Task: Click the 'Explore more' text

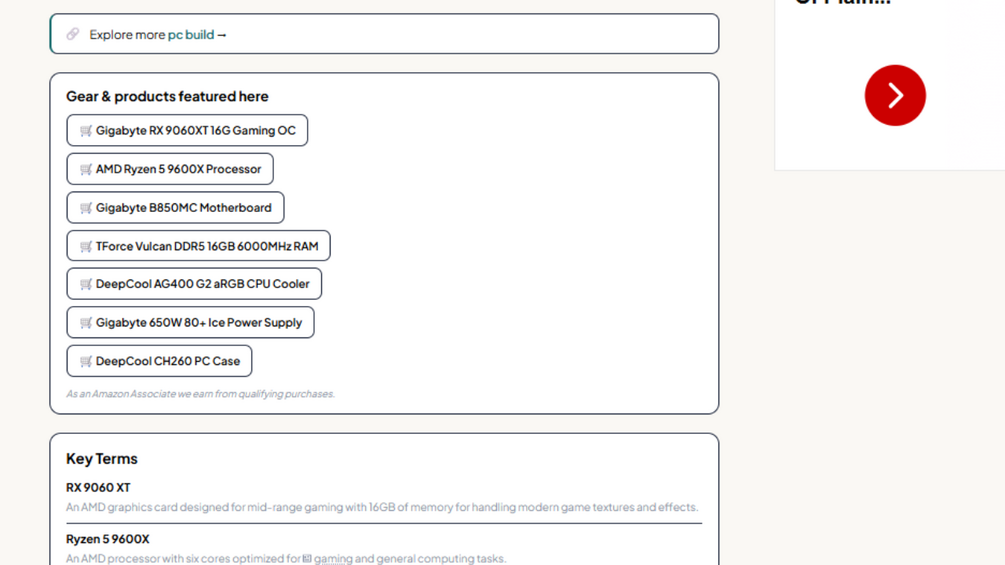Action: point(127,35)
